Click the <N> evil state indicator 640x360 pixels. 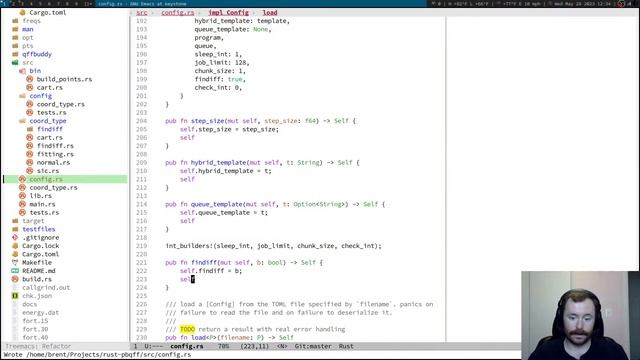pos(282,346)
